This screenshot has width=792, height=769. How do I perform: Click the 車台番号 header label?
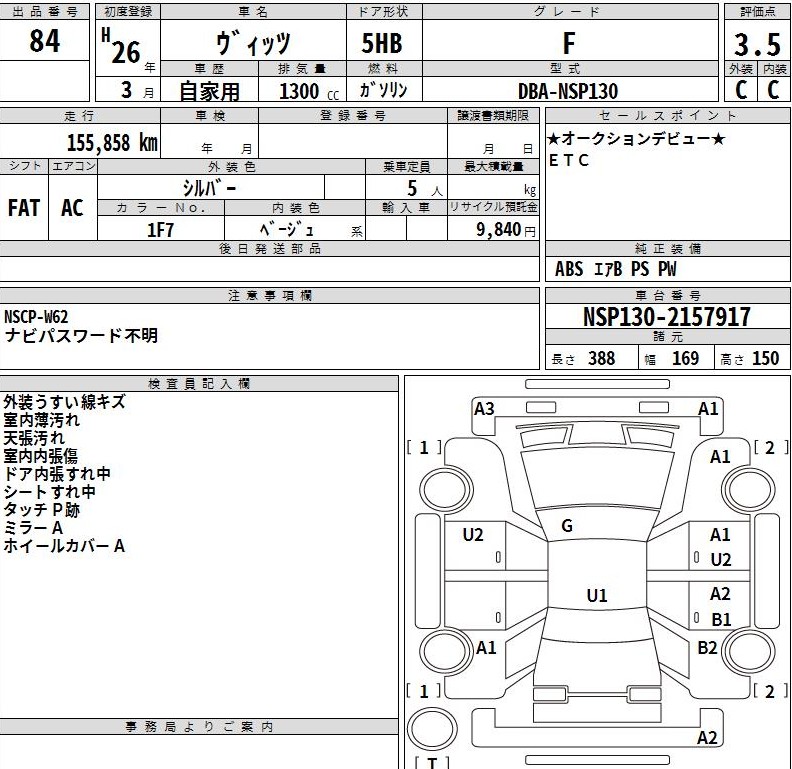coord(668,296)
